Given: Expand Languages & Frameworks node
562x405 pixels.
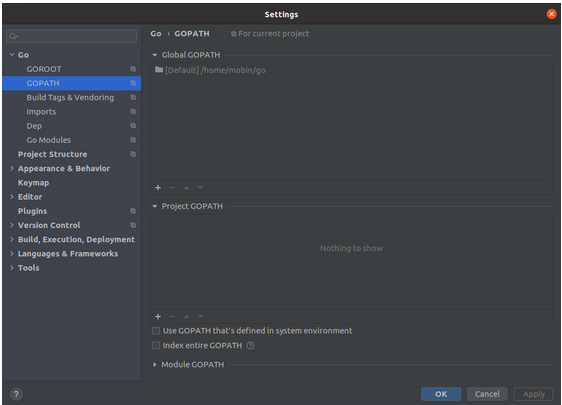Looking at the screenshot, I should coord(12,253).
